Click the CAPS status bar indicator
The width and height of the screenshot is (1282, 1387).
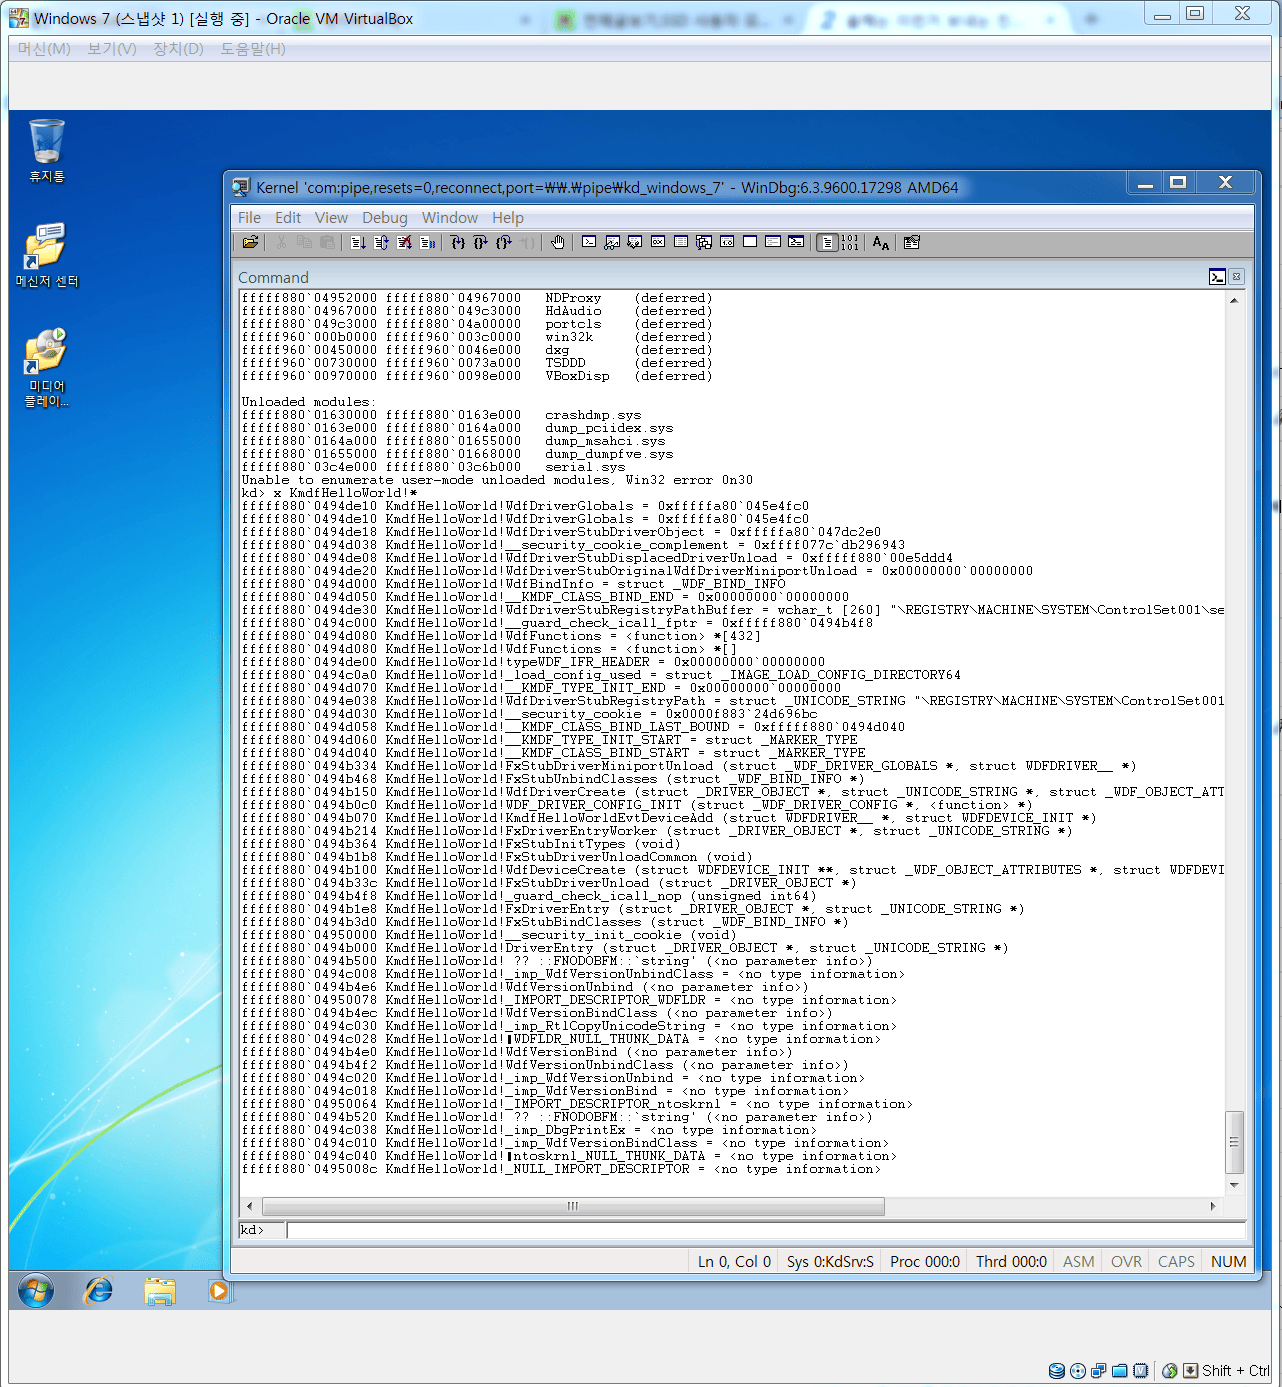(1176, 1261)
